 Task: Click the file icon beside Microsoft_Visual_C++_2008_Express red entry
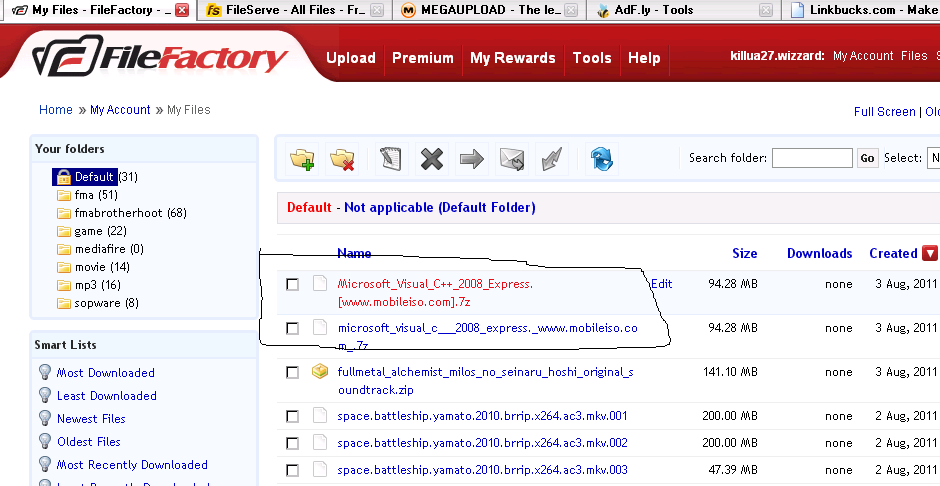tap(320, 283)
